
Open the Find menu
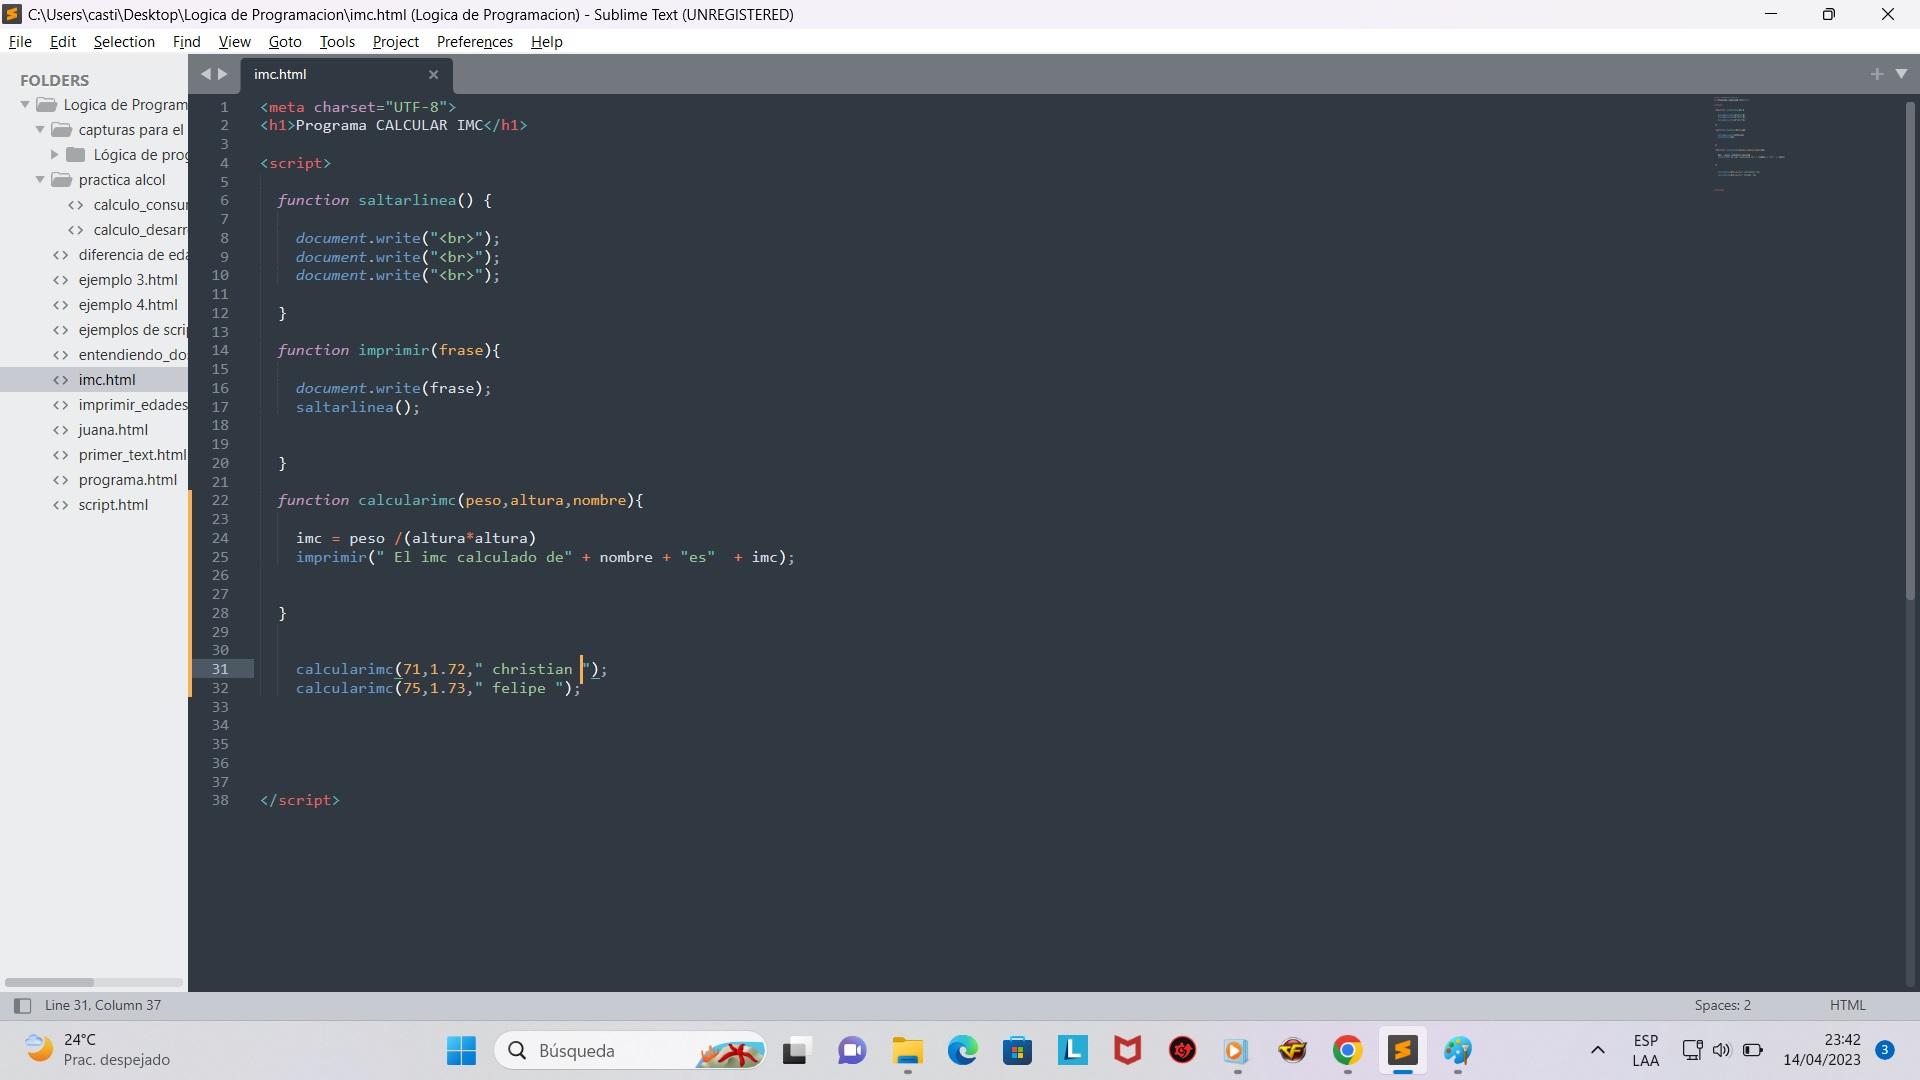187,42
